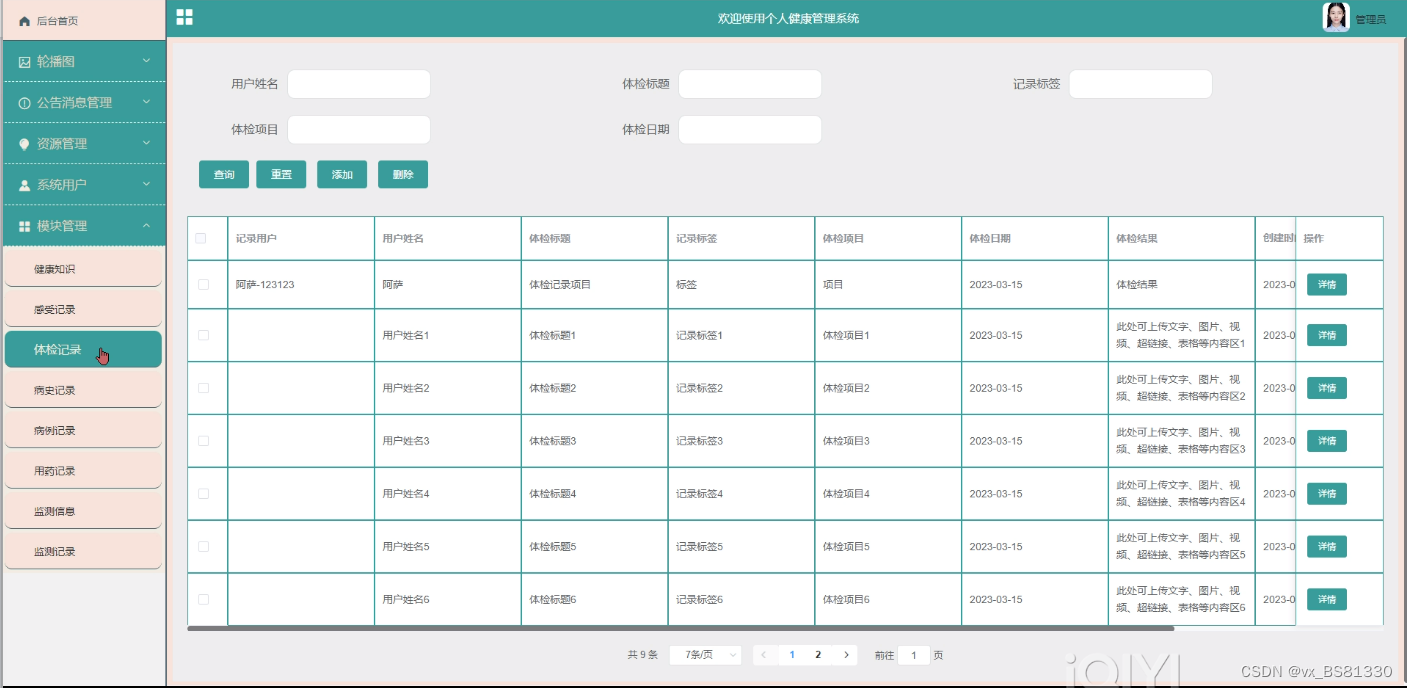The width and height of the screenshot is (1407, 688).
Task: Open 健康知识 in the sidebar
Action: click(83, 269)
